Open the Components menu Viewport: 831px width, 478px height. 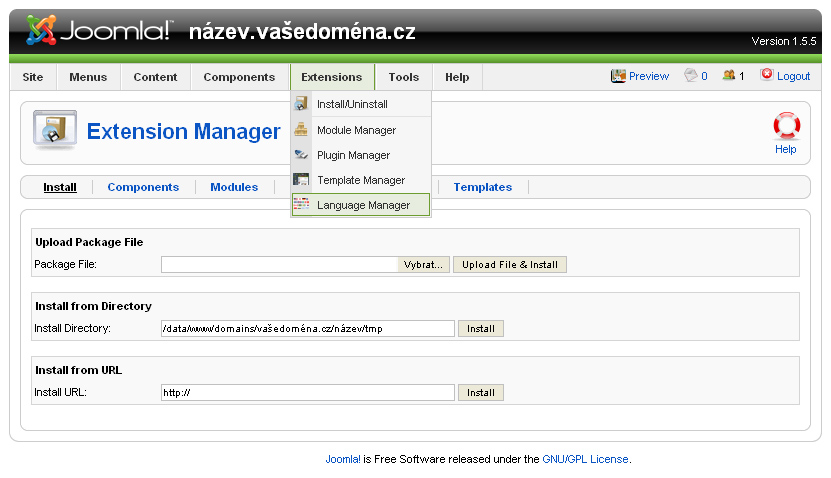click(239, 77)
